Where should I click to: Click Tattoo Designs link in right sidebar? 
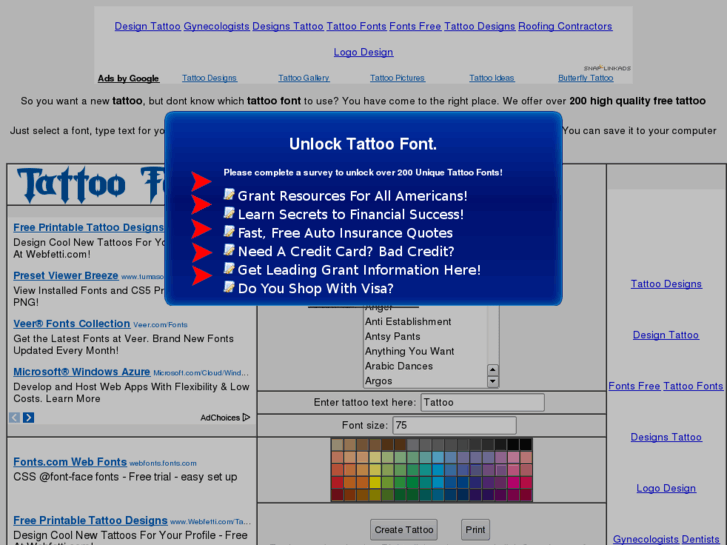pyautogui.click(x=666, y=284)
